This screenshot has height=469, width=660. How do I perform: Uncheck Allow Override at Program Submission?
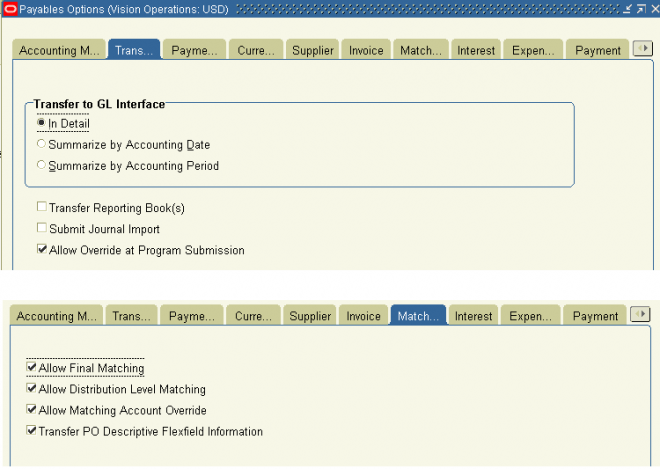pyautogui.click(x=42, y=249)
